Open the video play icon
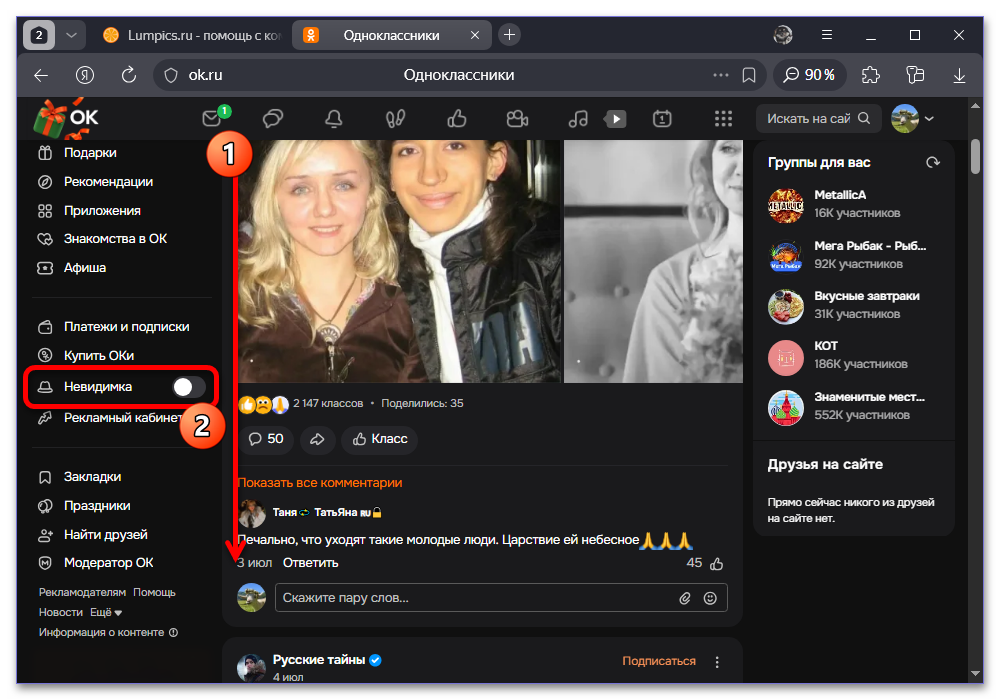Viewport: 1000px width, 700px height. coord(615,119)
